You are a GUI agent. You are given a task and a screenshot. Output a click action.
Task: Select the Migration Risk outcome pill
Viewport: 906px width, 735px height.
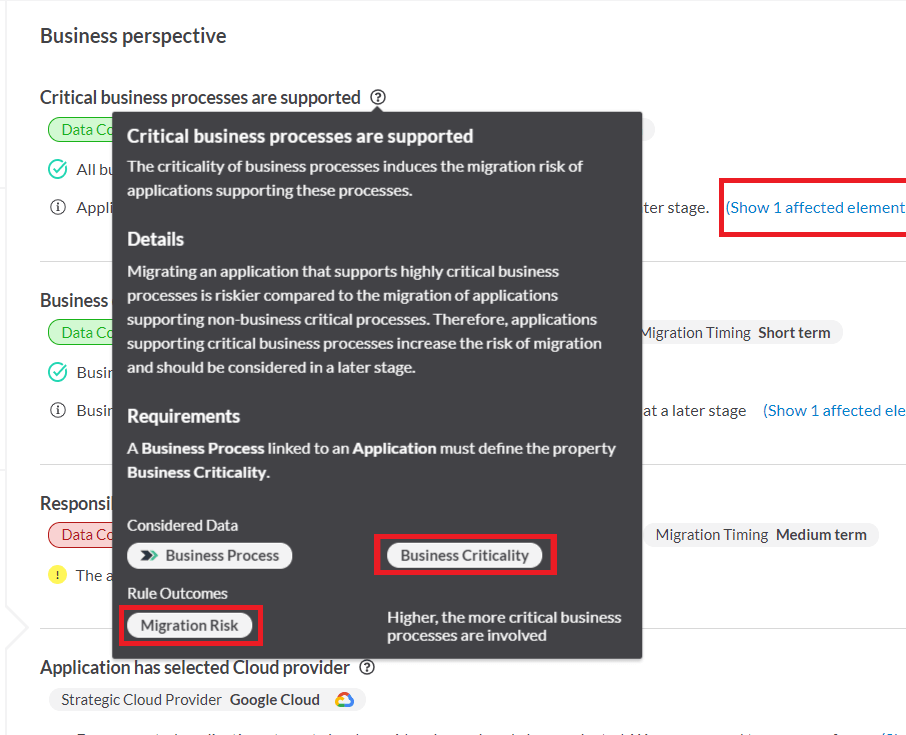(x=190, y=625)
